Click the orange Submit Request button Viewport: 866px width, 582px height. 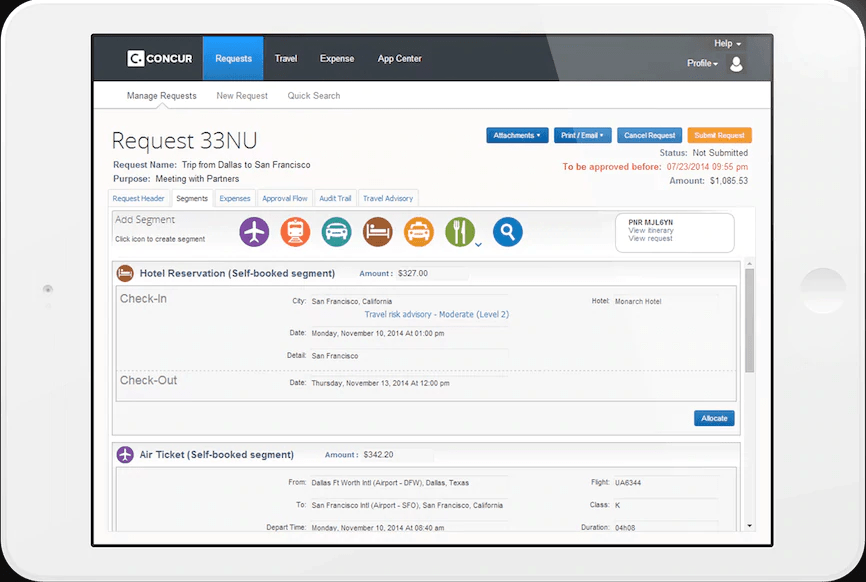click(720, 135)
